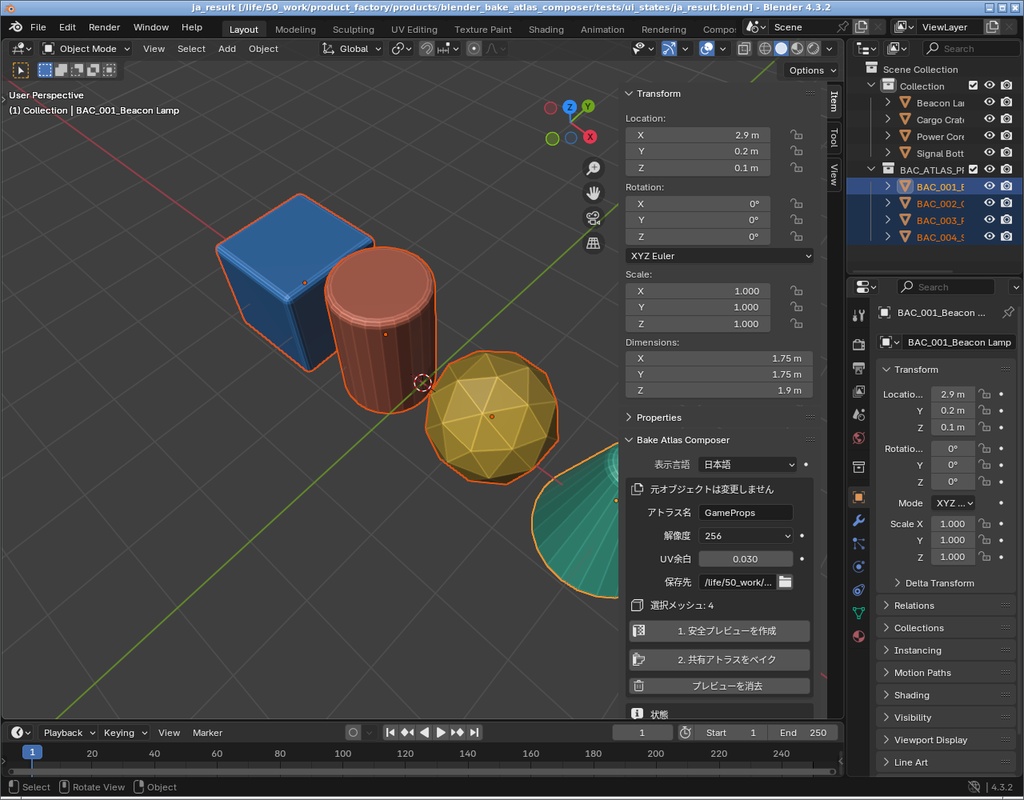1024x800 pixels.
Task: Select material preview shading icon
Action: [797, 48]
